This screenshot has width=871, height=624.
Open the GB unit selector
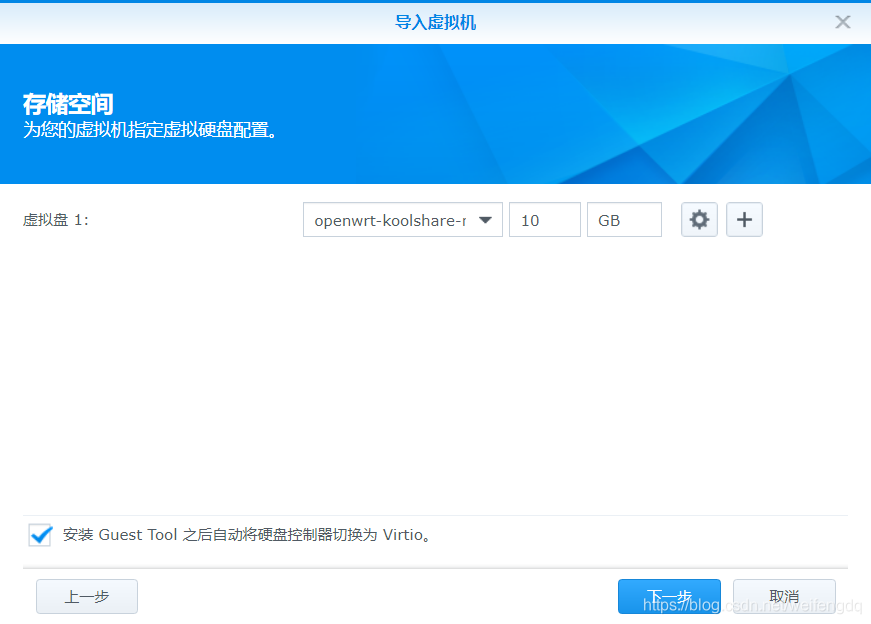[x=624, y=219]
